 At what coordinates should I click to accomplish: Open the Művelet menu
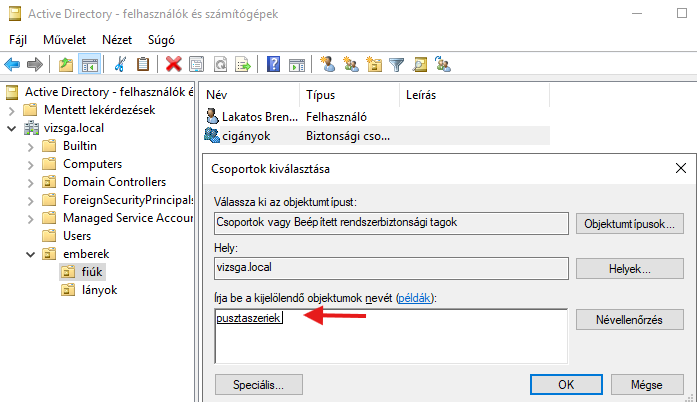[64, 39]
